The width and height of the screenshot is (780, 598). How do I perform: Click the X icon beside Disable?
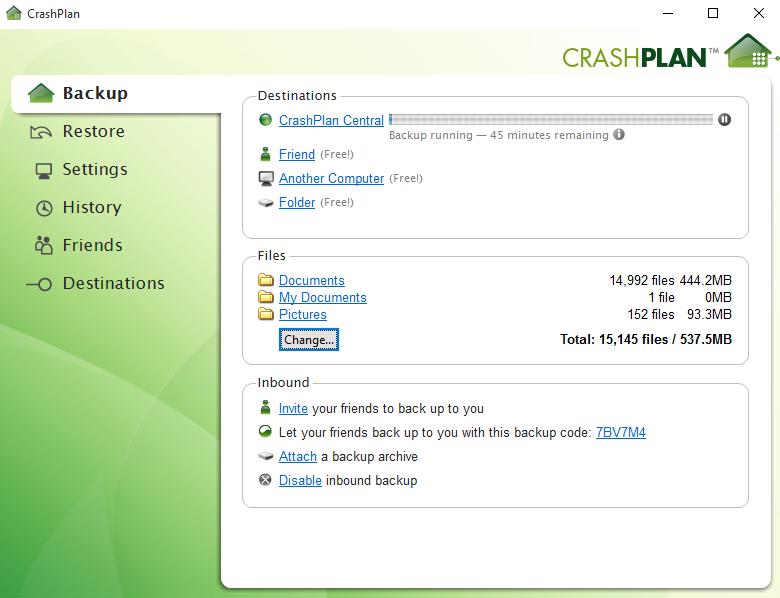click(x=266, y=480)
